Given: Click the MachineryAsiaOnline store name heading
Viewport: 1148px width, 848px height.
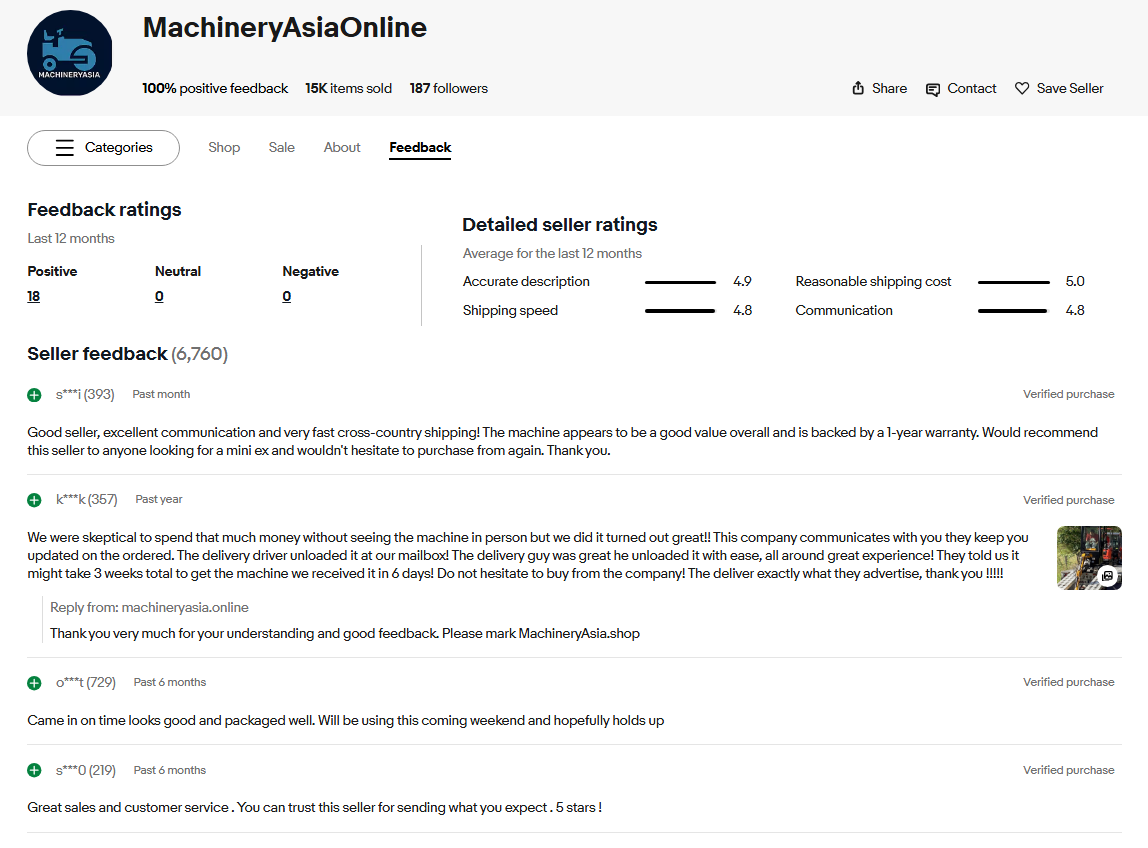Looking at the screenshot, I should point(285,28).
